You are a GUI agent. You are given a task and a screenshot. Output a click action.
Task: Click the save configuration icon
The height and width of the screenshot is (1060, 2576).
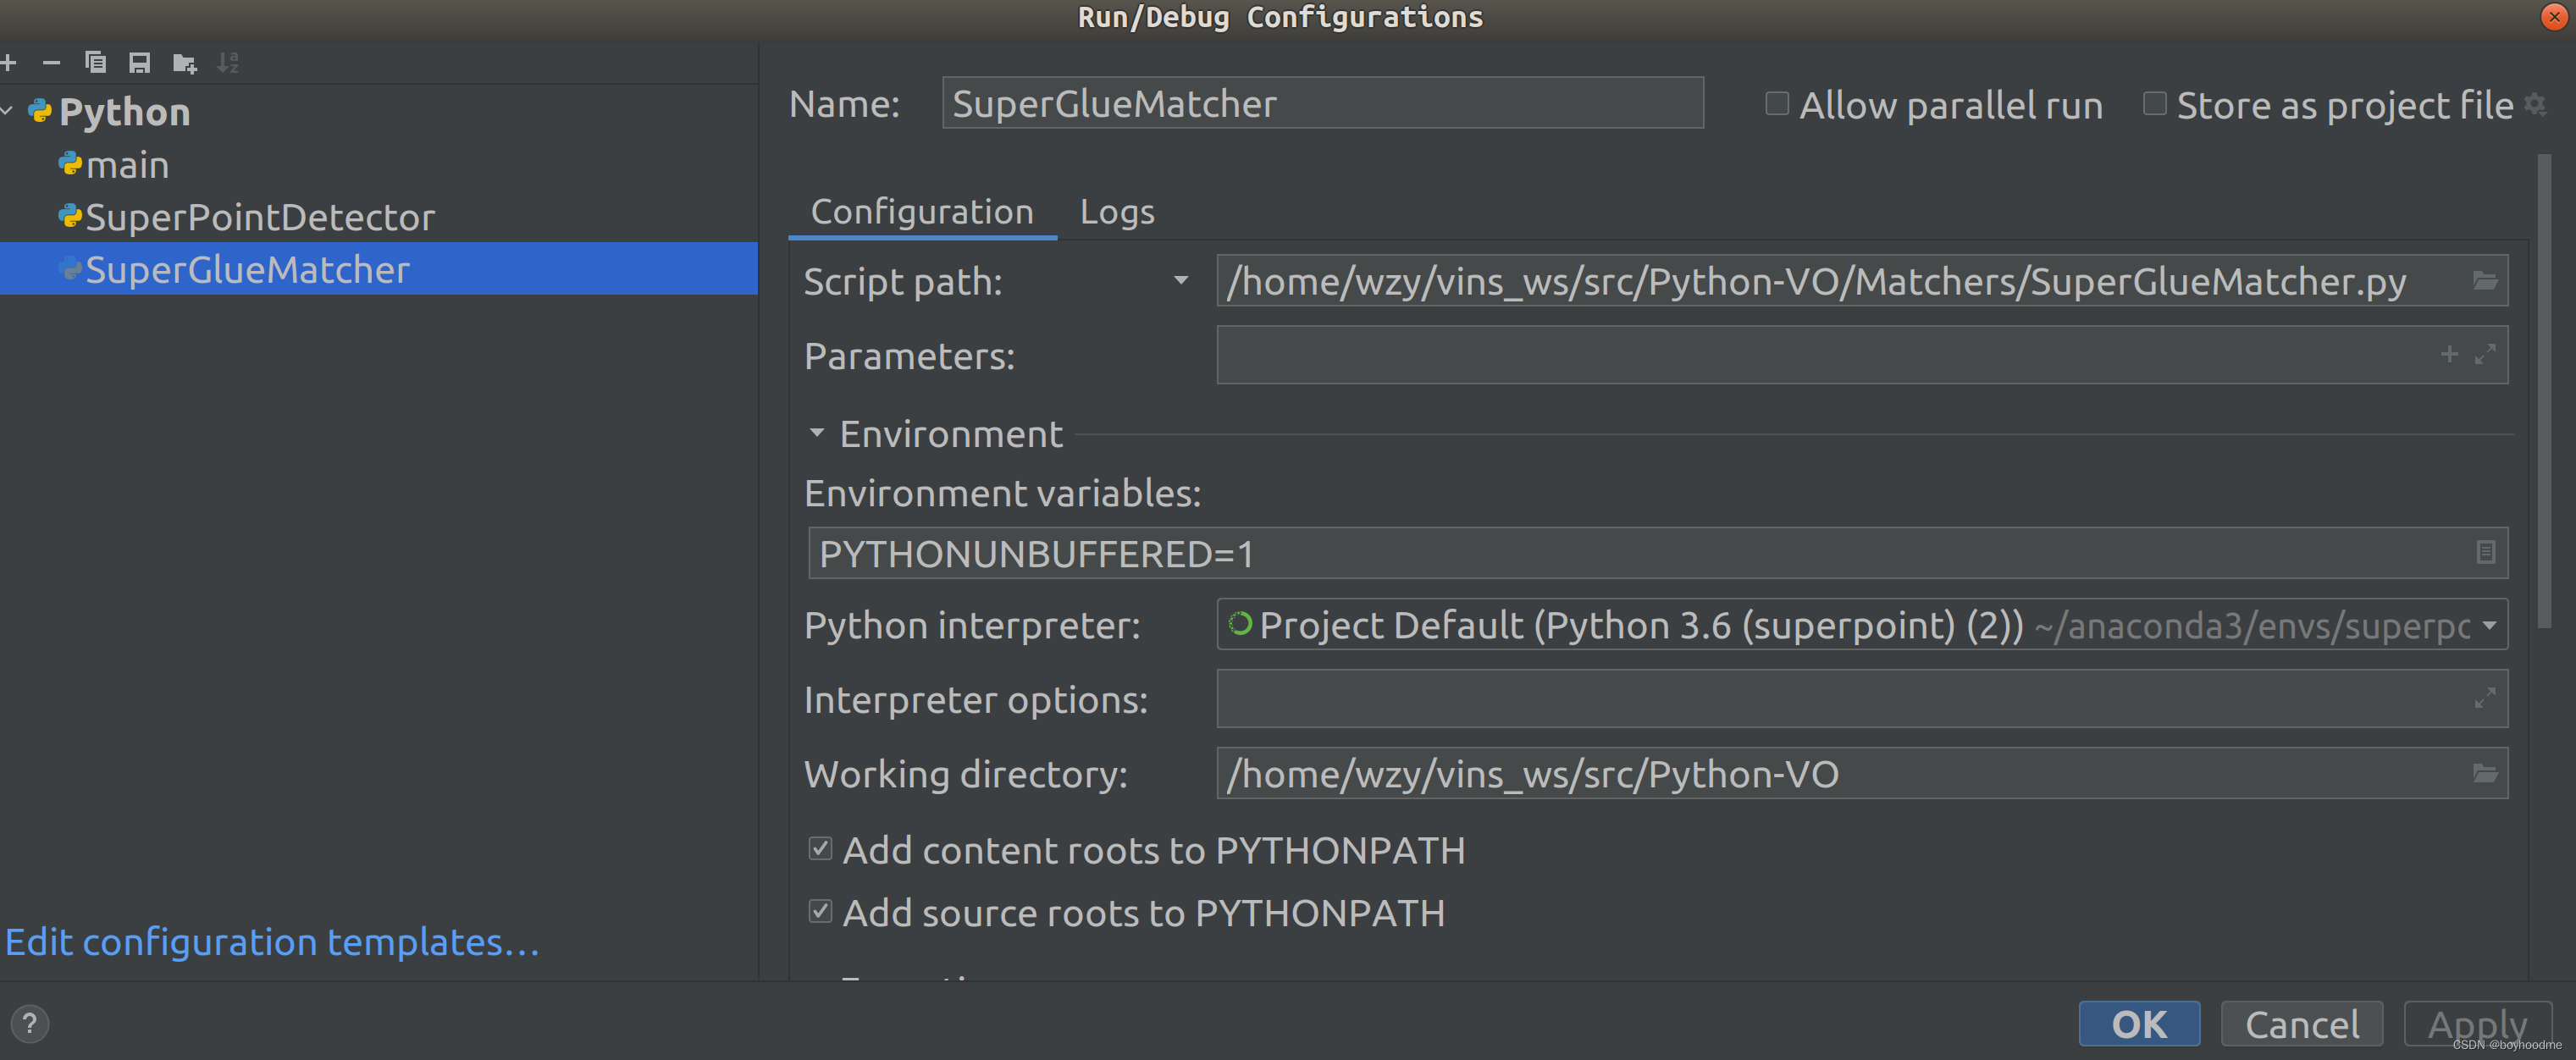[139, 63]
